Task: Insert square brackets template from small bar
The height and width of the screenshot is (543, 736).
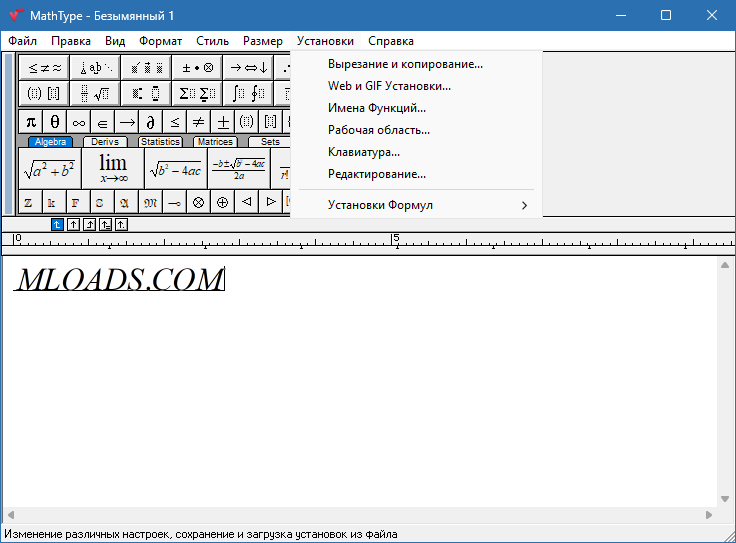Action: (x=271, y=122)
